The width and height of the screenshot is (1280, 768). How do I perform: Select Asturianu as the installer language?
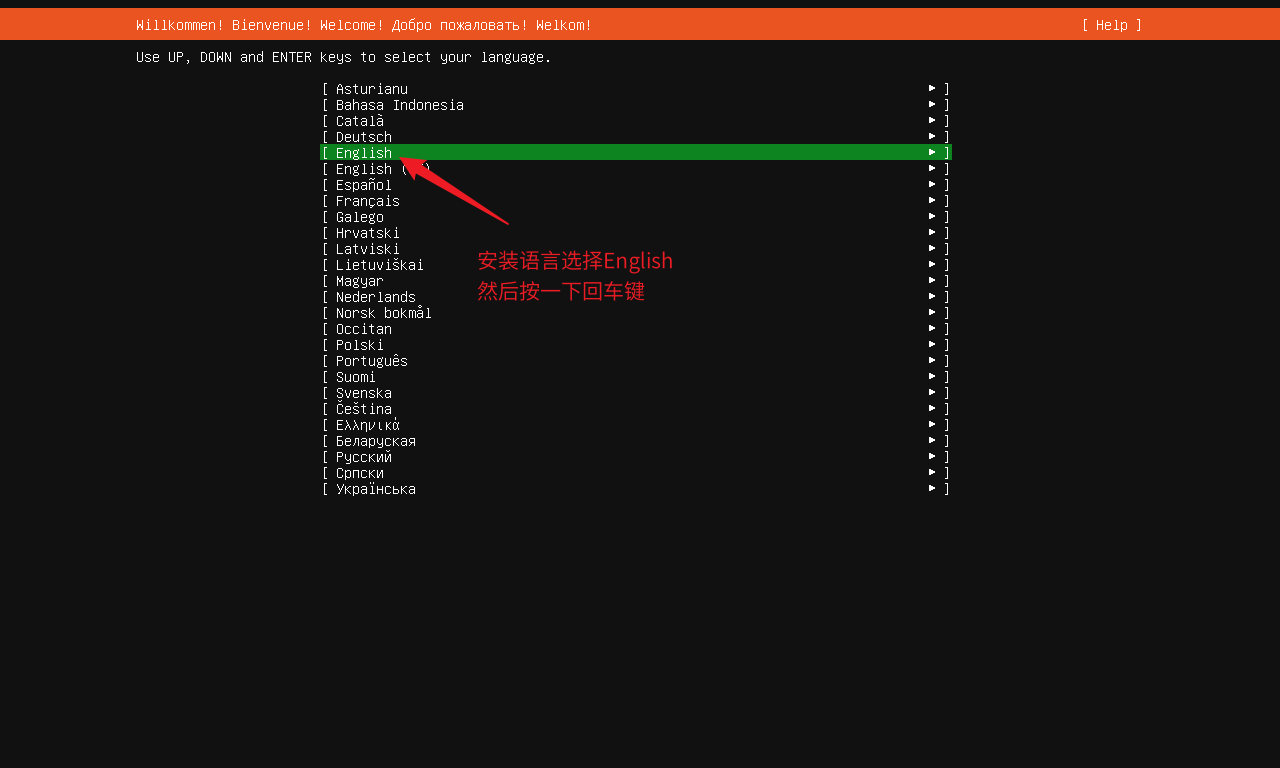click(x=371, y=89)
